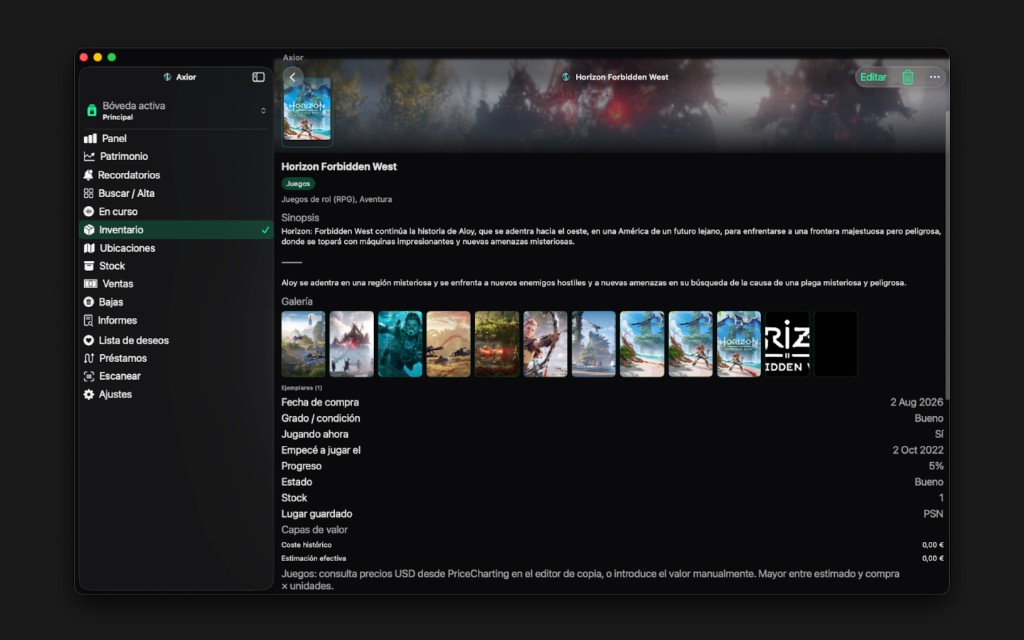Click the Galería heading
Image resolution: width=1024 pixels, height=640 pixels.
[297, 302]
